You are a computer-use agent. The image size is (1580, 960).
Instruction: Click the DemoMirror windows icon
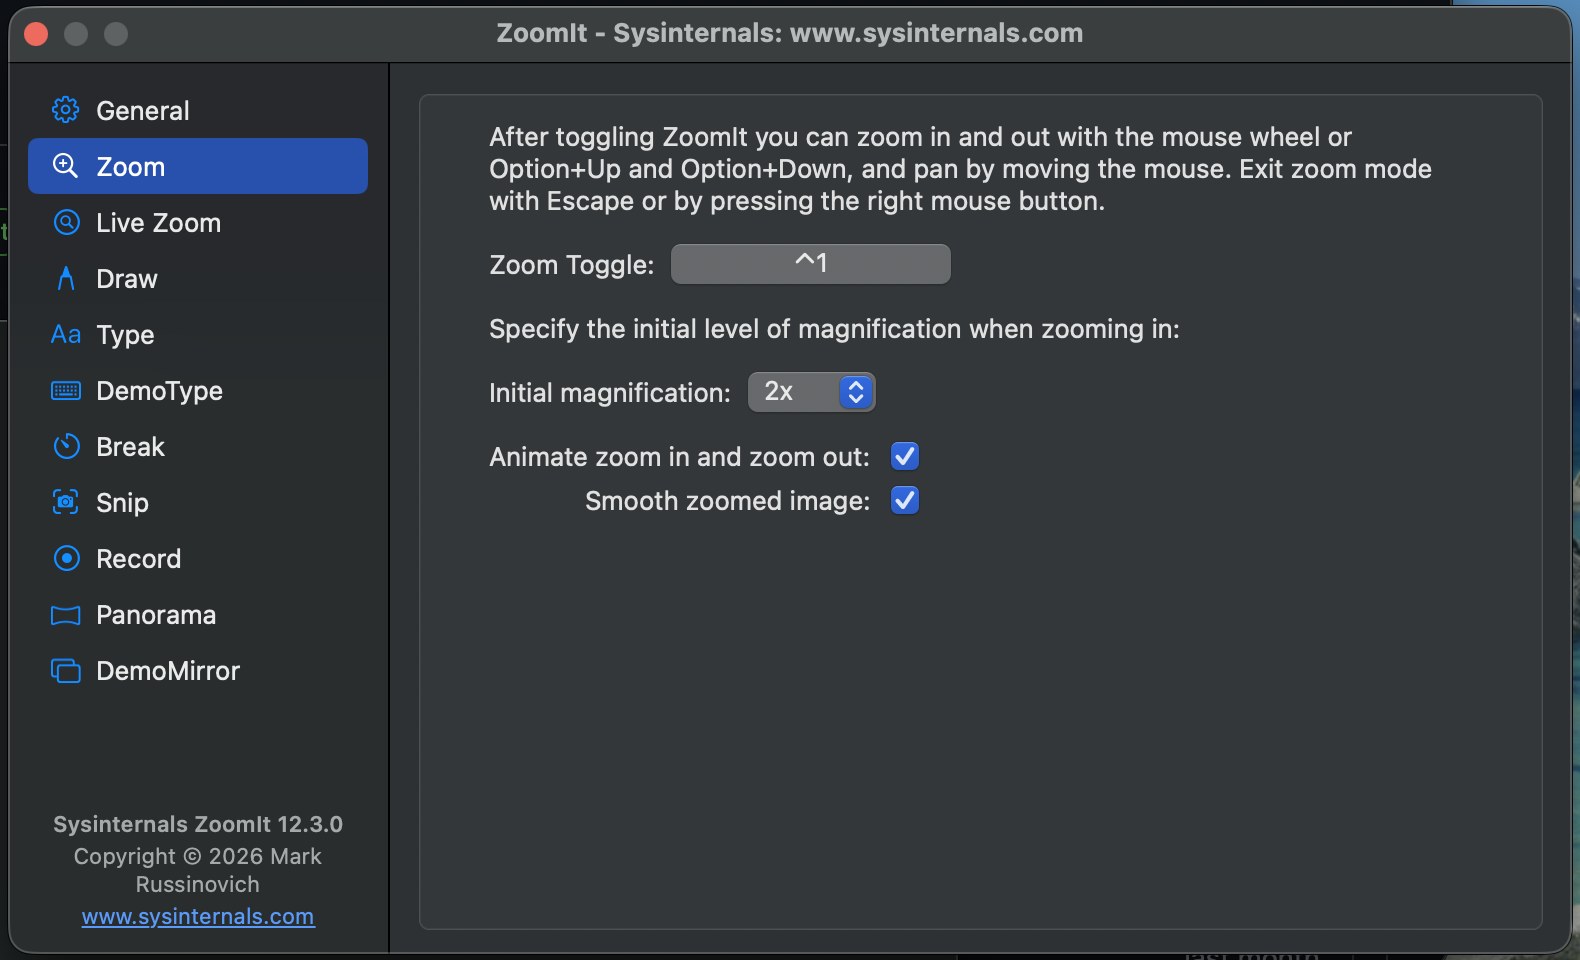[x=66, y=671]
